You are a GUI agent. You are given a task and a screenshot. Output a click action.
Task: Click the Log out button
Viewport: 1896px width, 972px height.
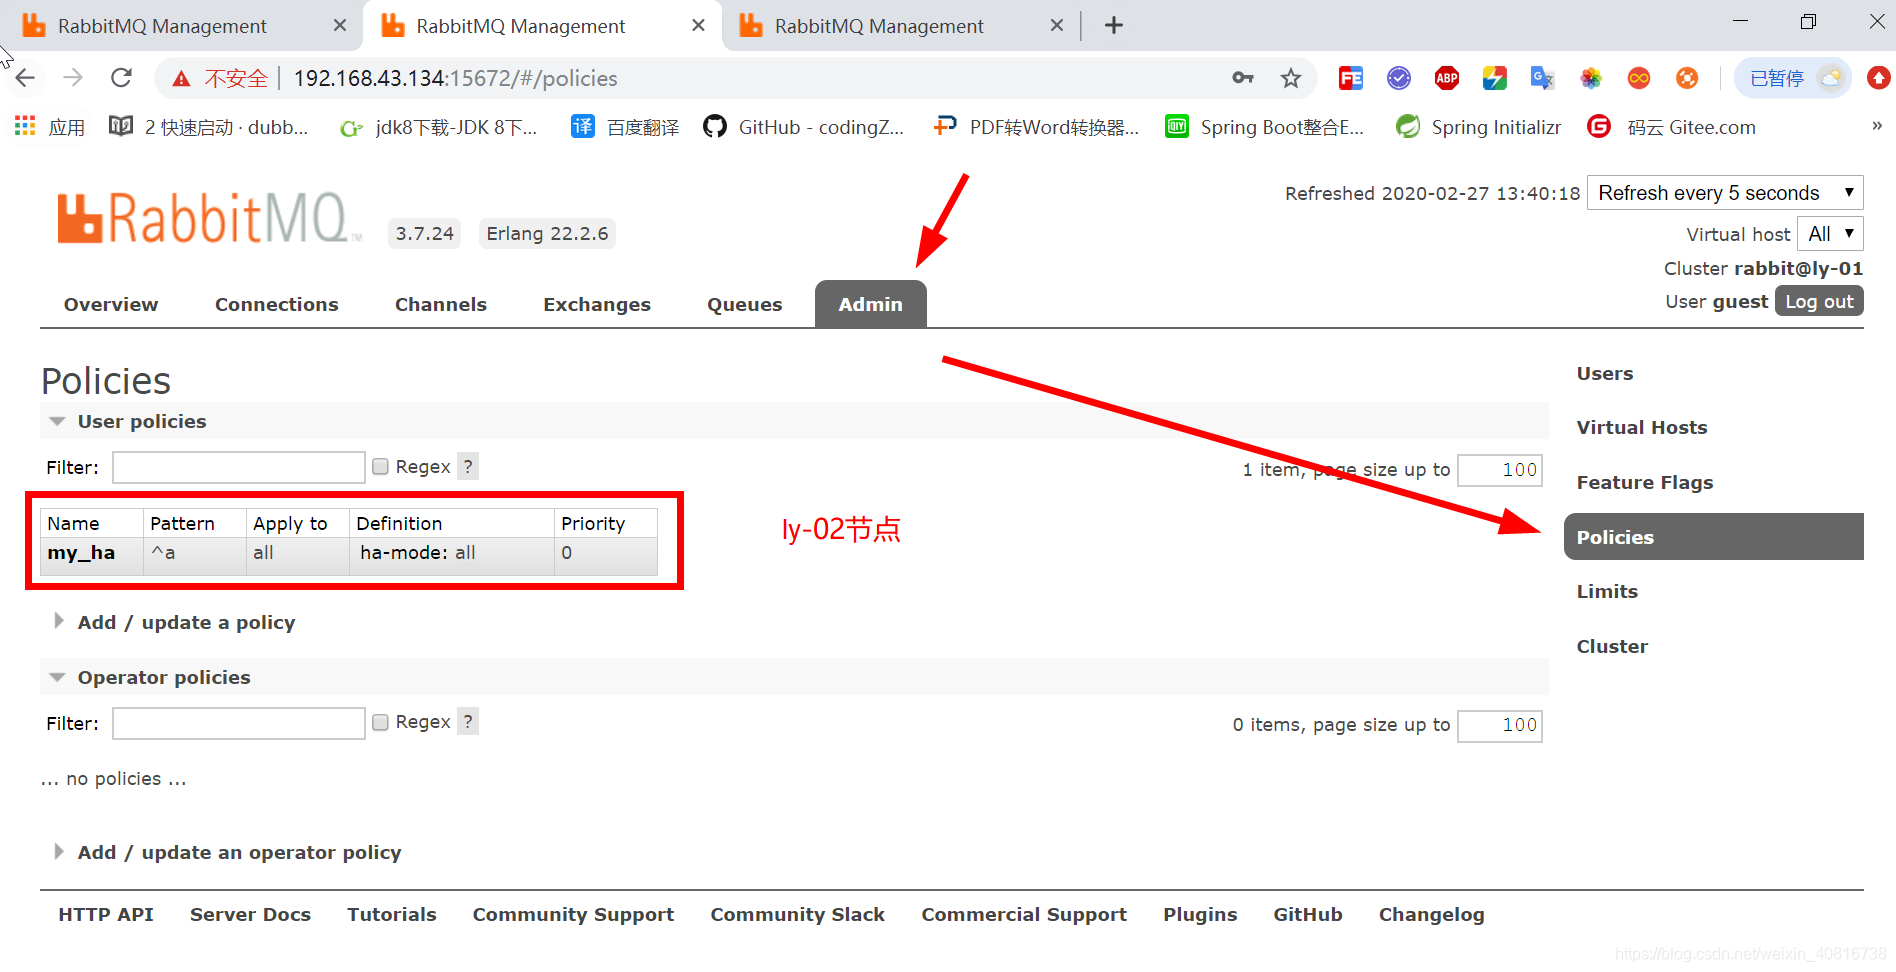point(1819,301)
